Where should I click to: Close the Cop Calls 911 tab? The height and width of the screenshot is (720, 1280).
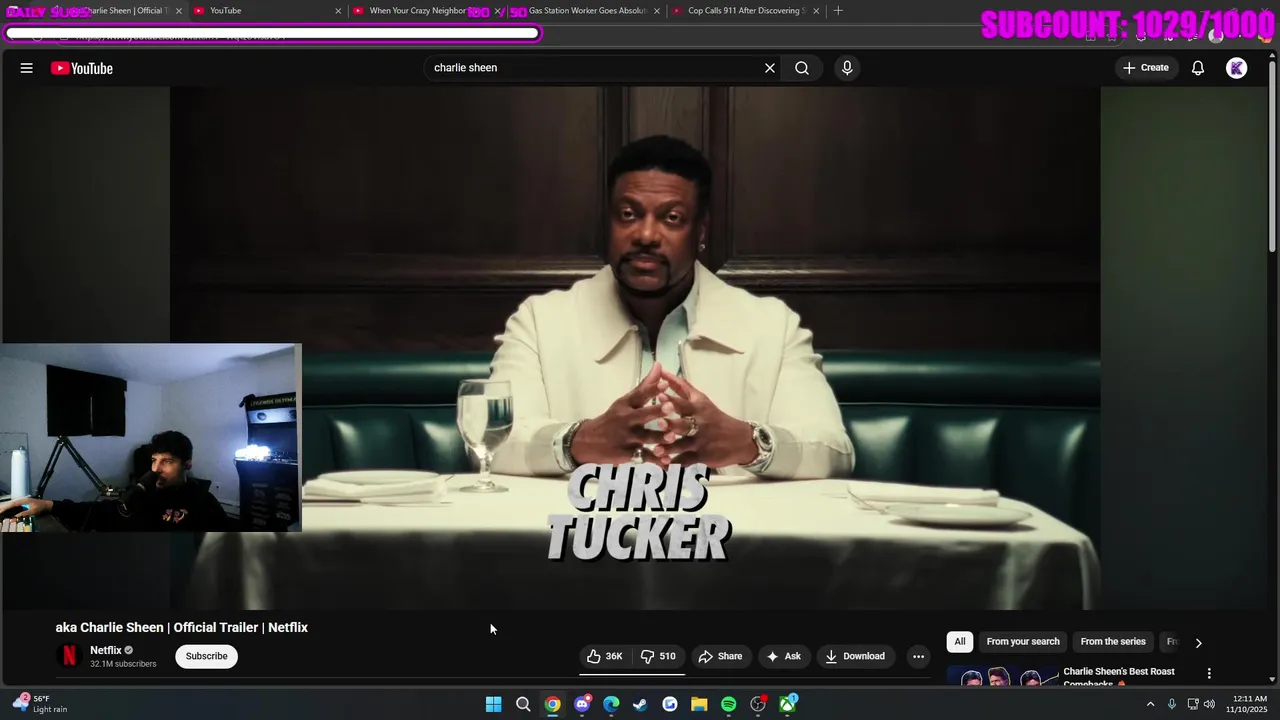pos(816,11)
